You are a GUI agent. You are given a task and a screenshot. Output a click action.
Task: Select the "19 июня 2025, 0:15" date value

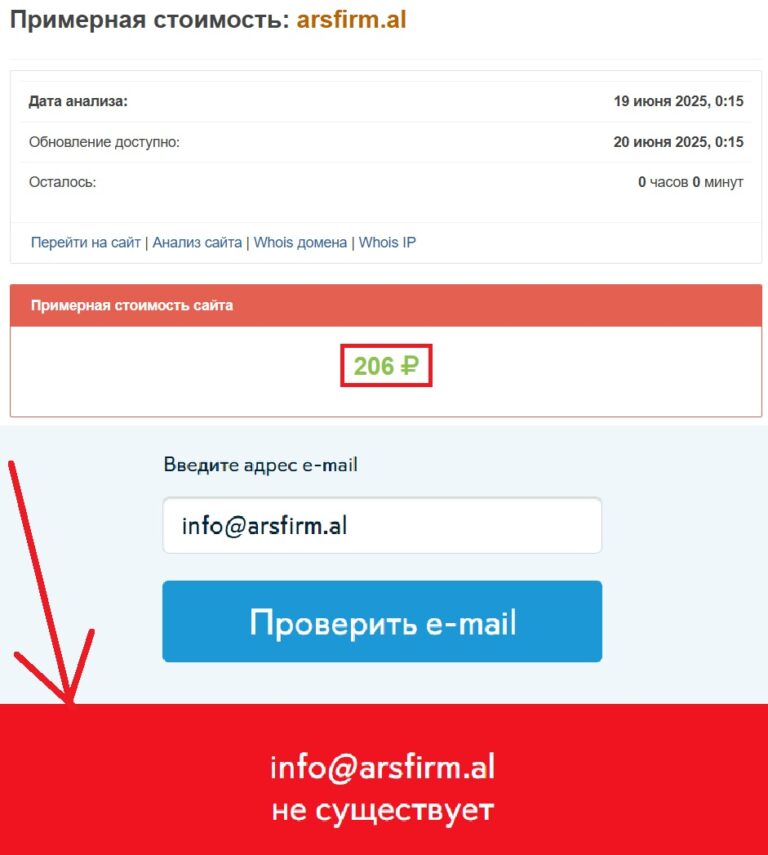pos(679,101)
